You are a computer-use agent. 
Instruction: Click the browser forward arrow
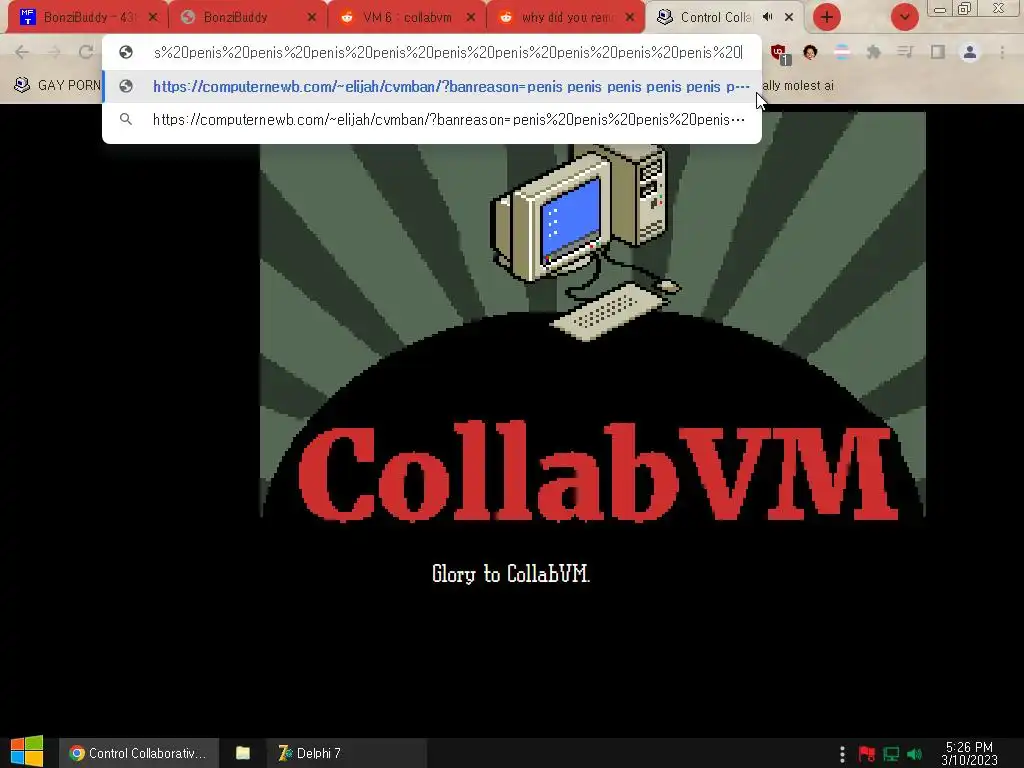[54, 52]
